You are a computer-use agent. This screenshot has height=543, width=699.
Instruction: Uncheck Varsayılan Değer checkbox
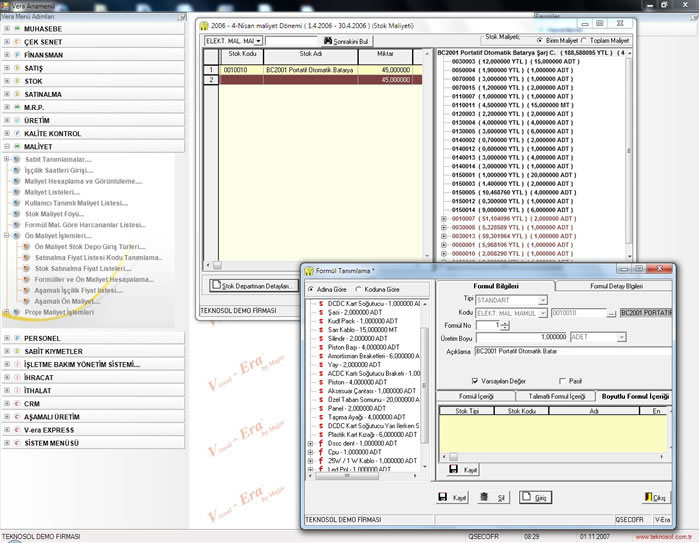475,381
